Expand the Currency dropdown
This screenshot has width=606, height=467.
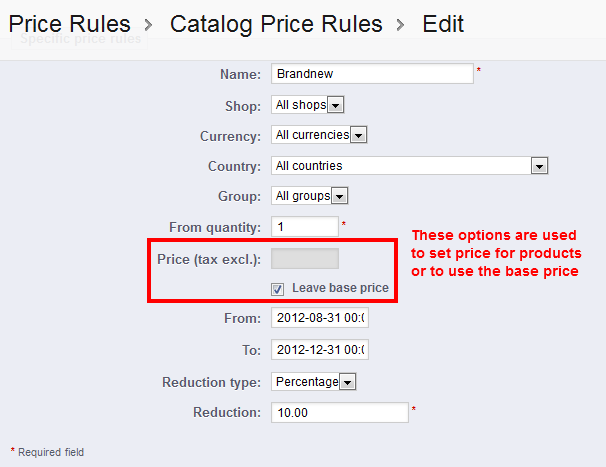pos(320,135)
